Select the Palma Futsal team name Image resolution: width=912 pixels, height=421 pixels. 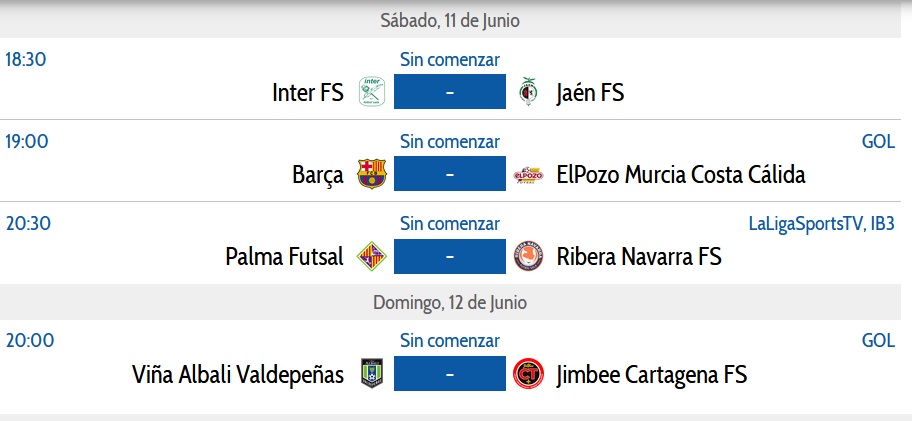tap(285, 257)
